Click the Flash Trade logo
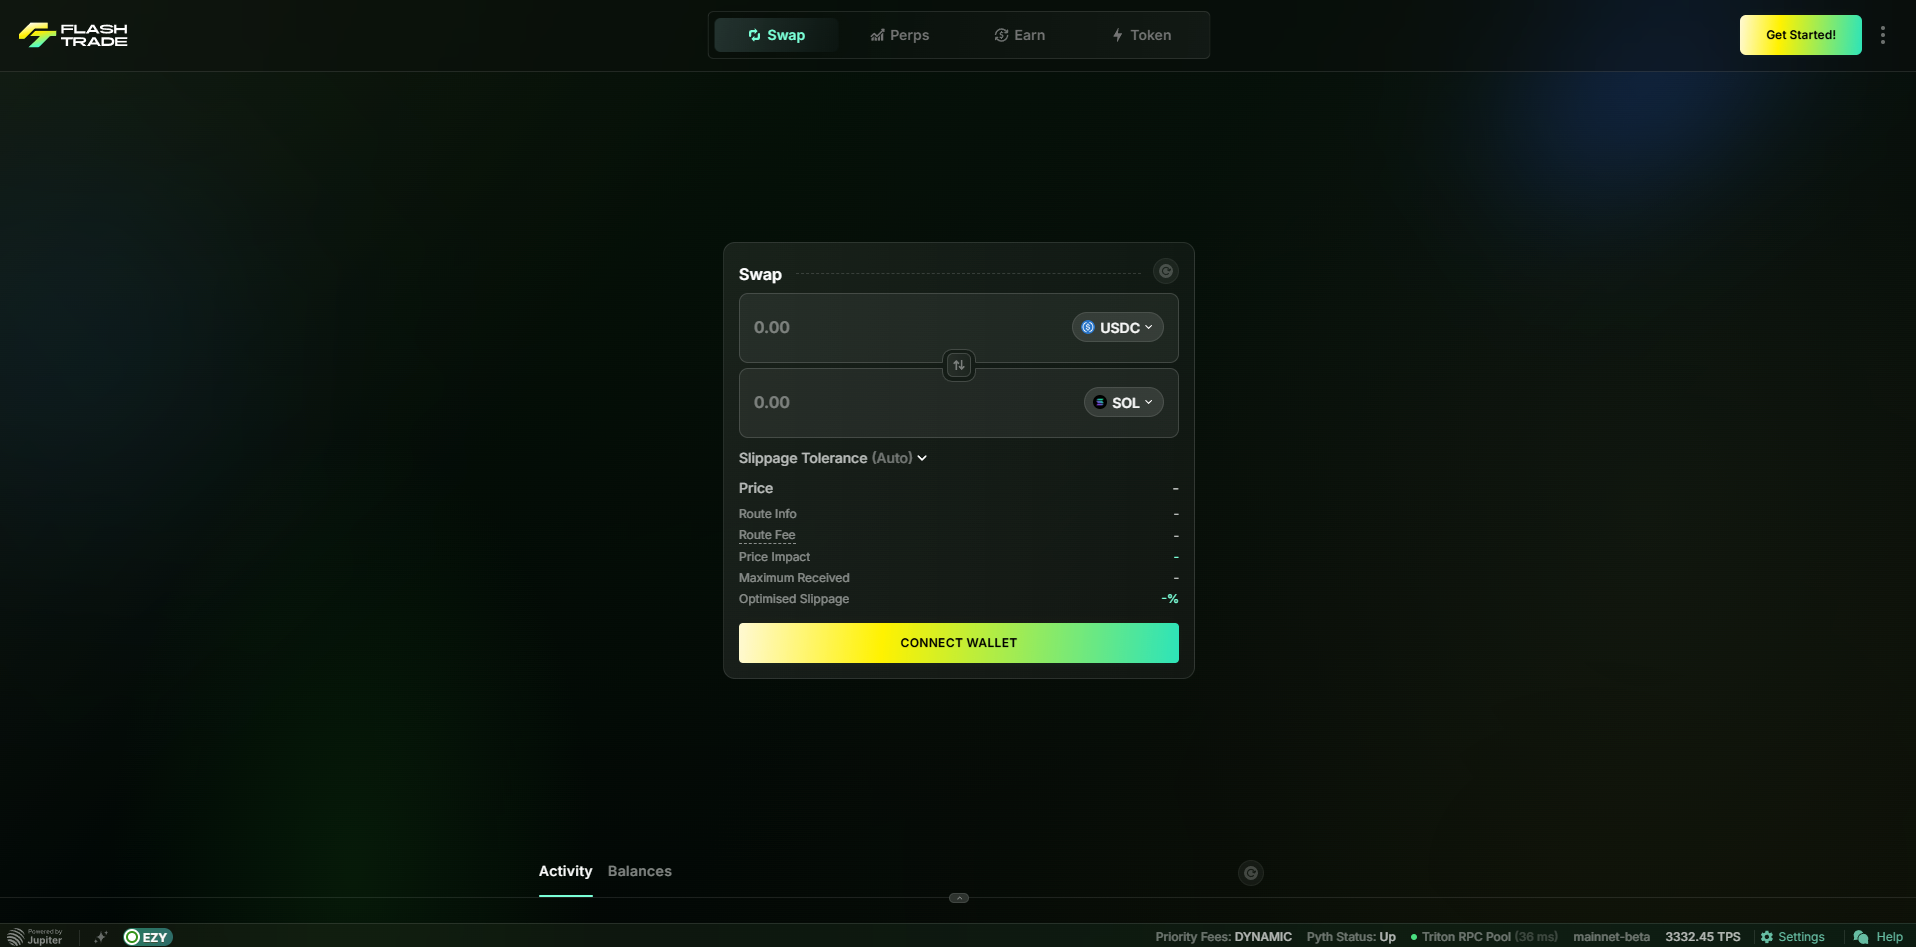Viewport: 1916px width, 947px height. pos(73,35)
